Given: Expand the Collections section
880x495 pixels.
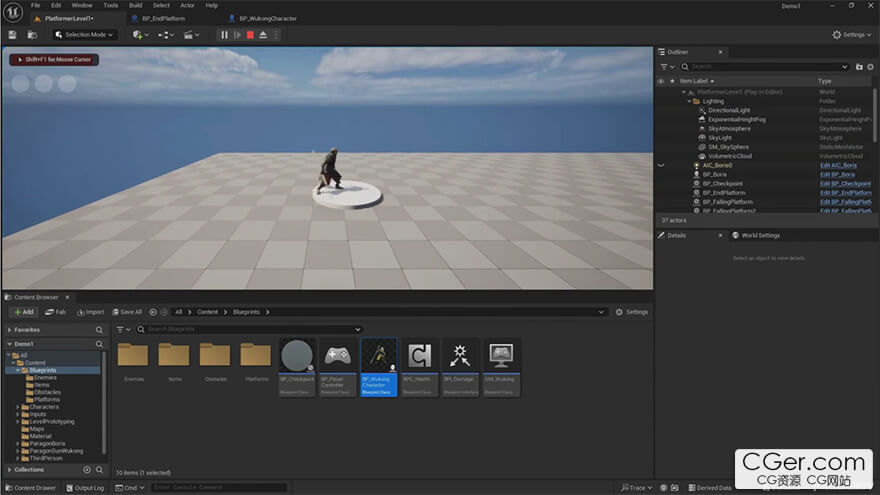Looking at the screenshot, I should tap(10, 470).
